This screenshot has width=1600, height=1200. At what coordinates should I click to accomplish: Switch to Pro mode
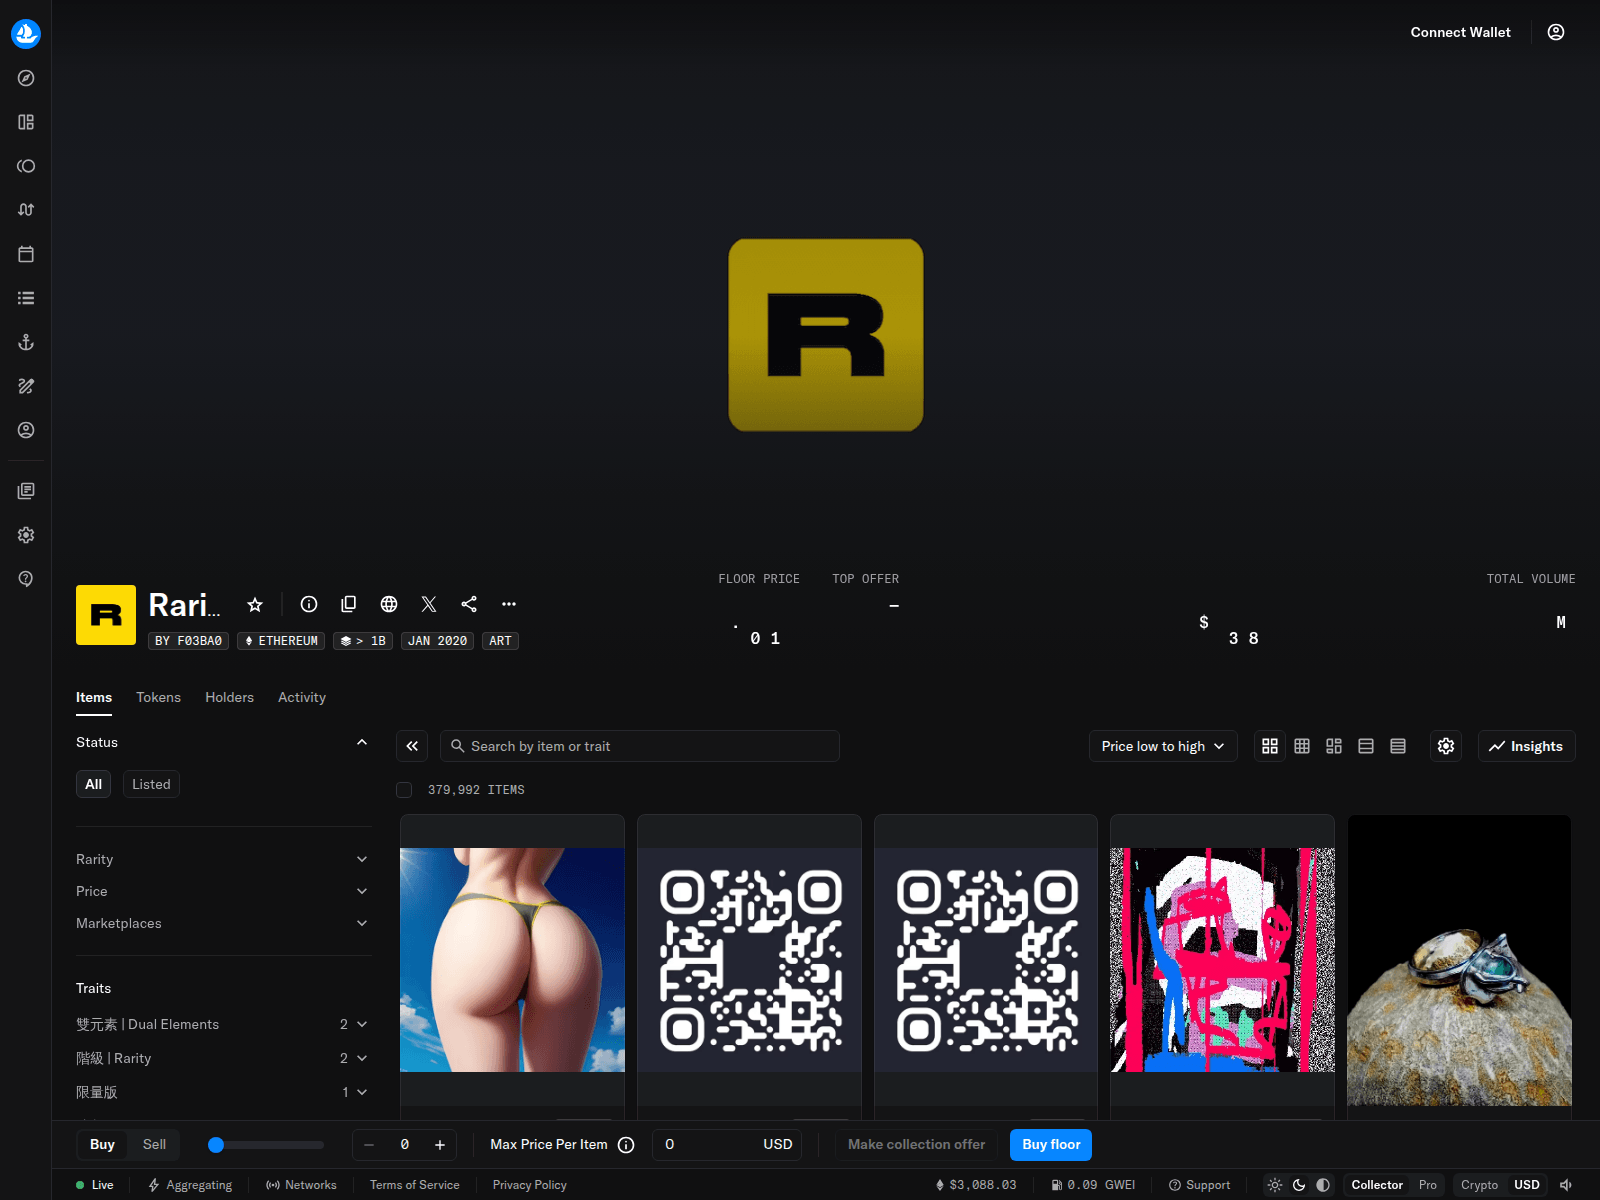[x=1428, y=1185]
